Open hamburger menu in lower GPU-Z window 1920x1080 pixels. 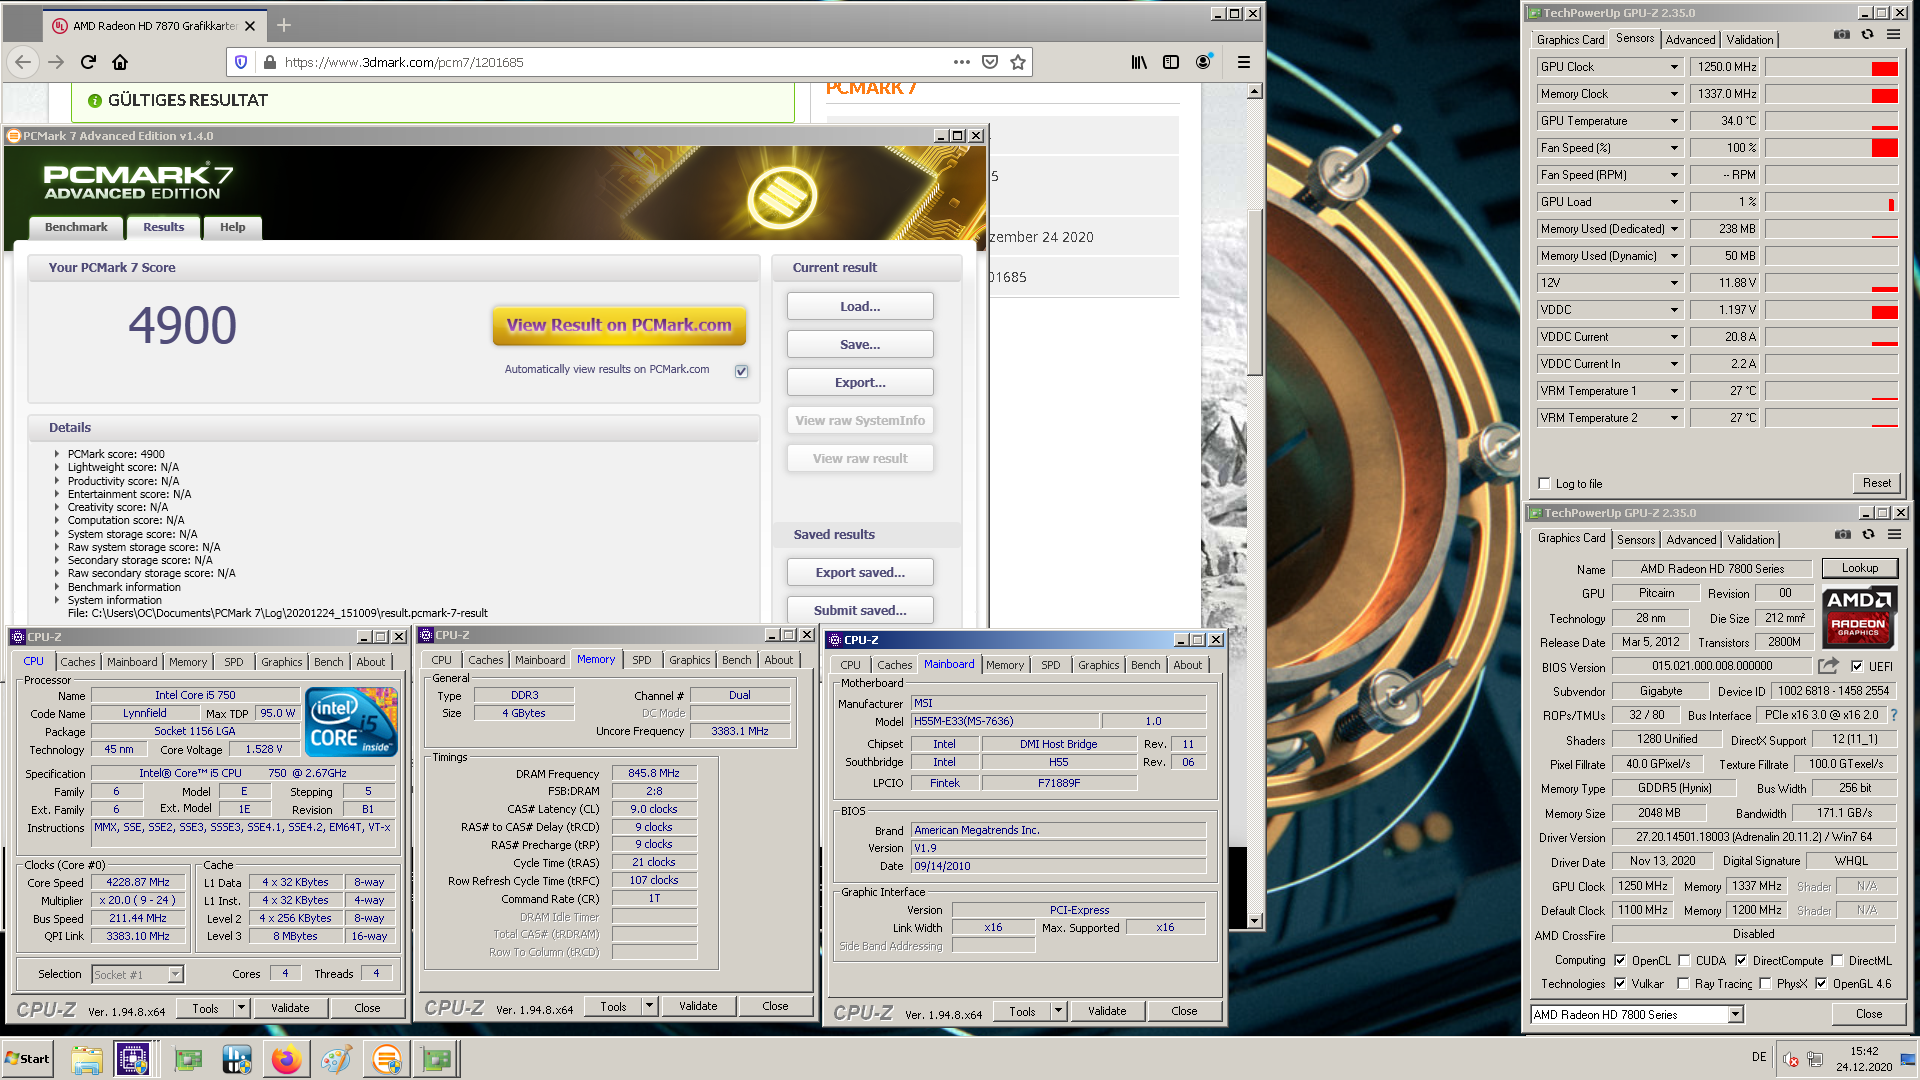coord(1894,534)
